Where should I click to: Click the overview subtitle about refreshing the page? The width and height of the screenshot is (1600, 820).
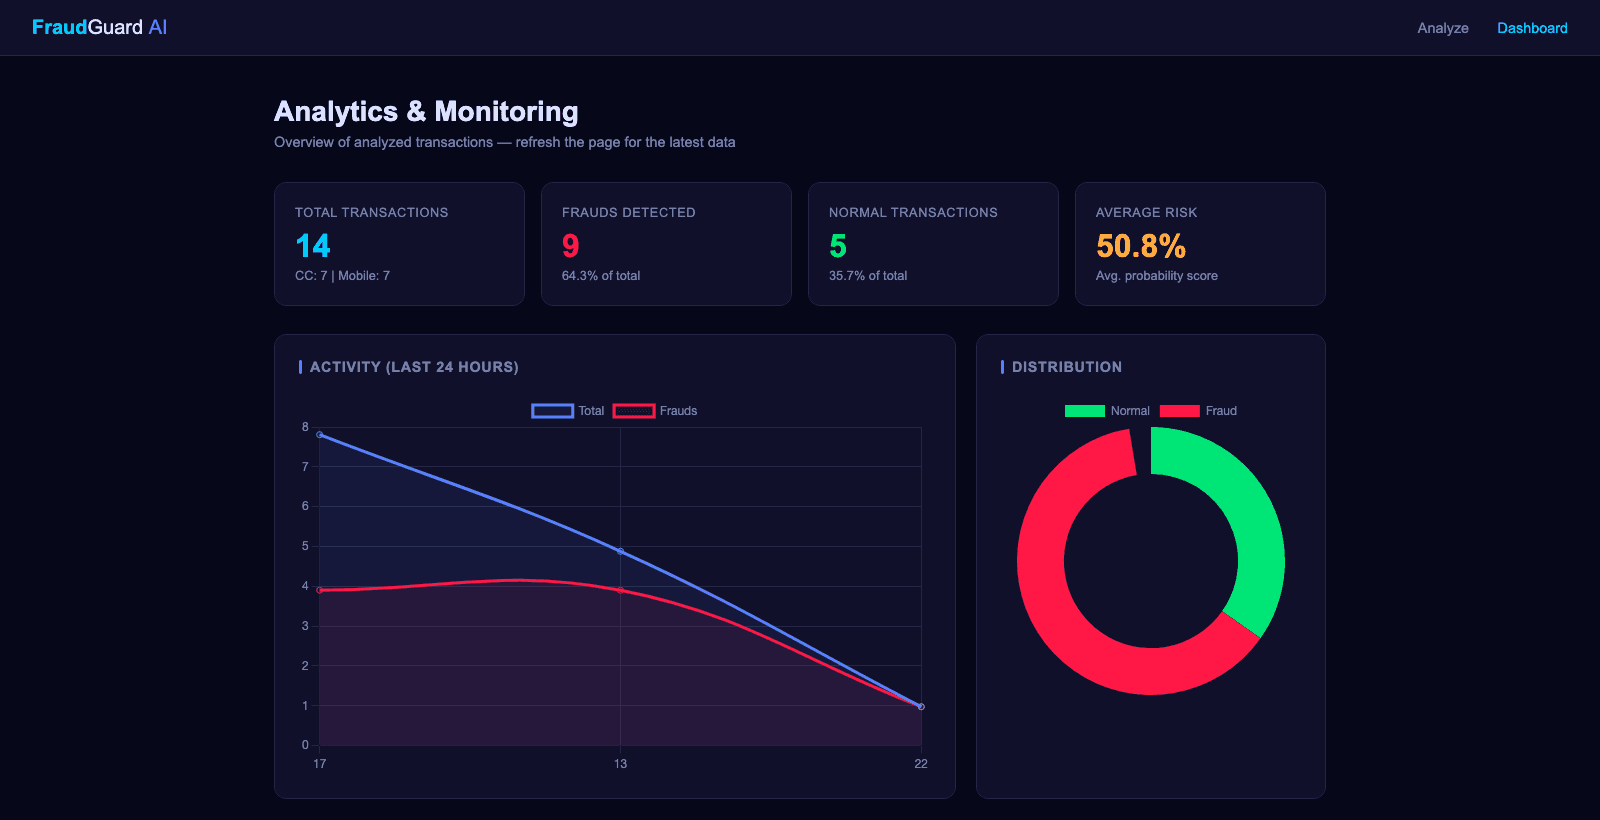coord(505,142)
